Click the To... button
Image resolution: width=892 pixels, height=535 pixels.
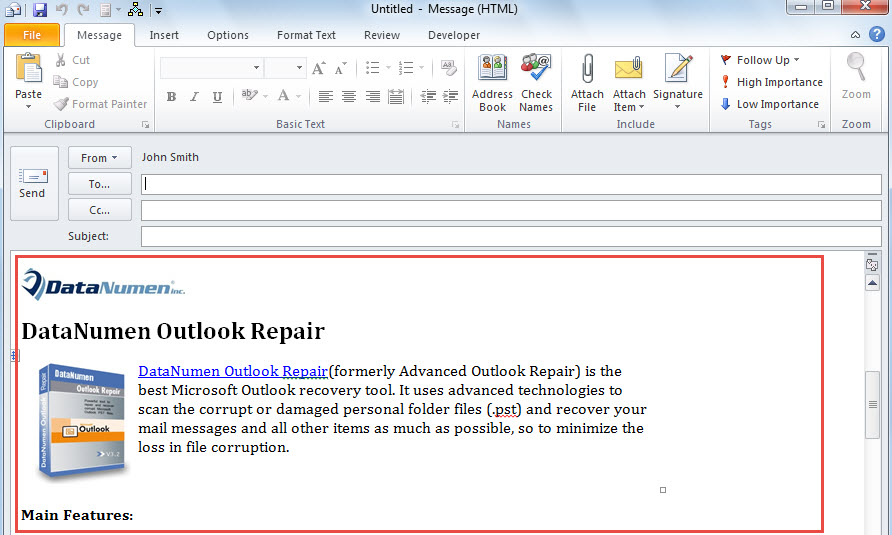pos(100,184)
